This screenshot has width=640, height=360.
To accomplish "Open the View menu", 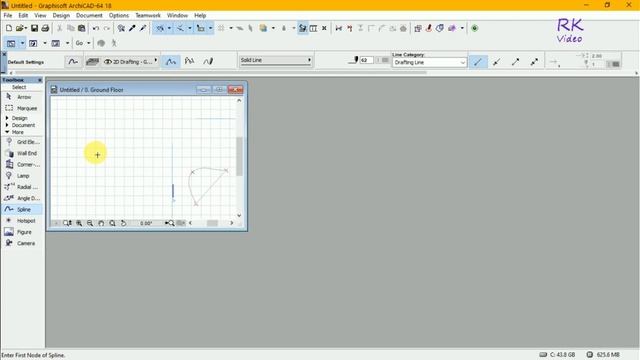I will coord(40,16).
